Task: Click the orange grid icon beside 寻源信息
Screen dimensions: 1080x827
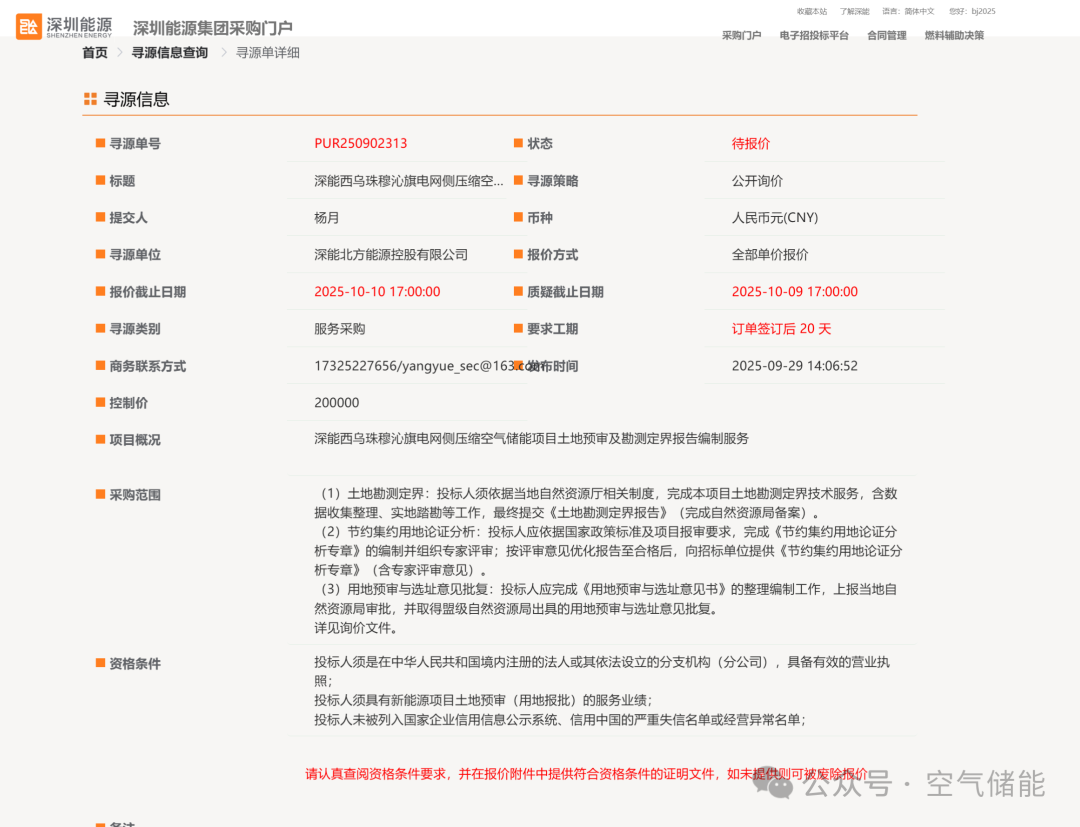Action: [90, 99]
